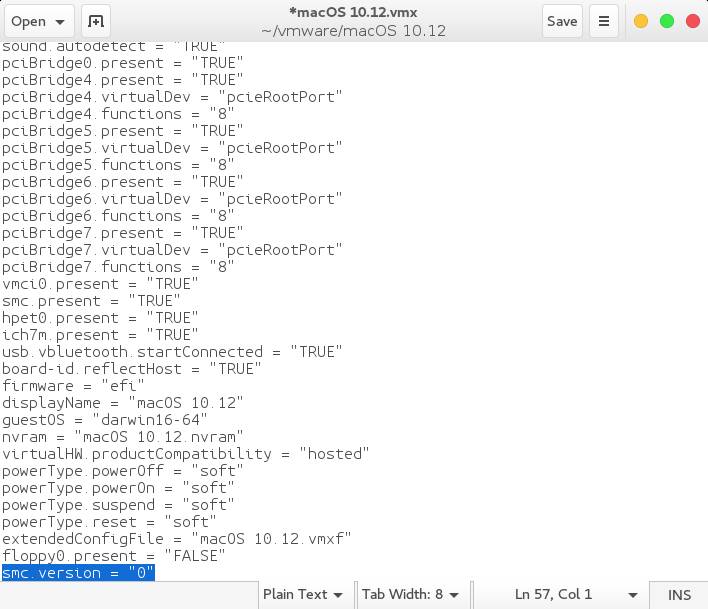
Task: Close the editor with the red button
Action: (x=693, y=21)
